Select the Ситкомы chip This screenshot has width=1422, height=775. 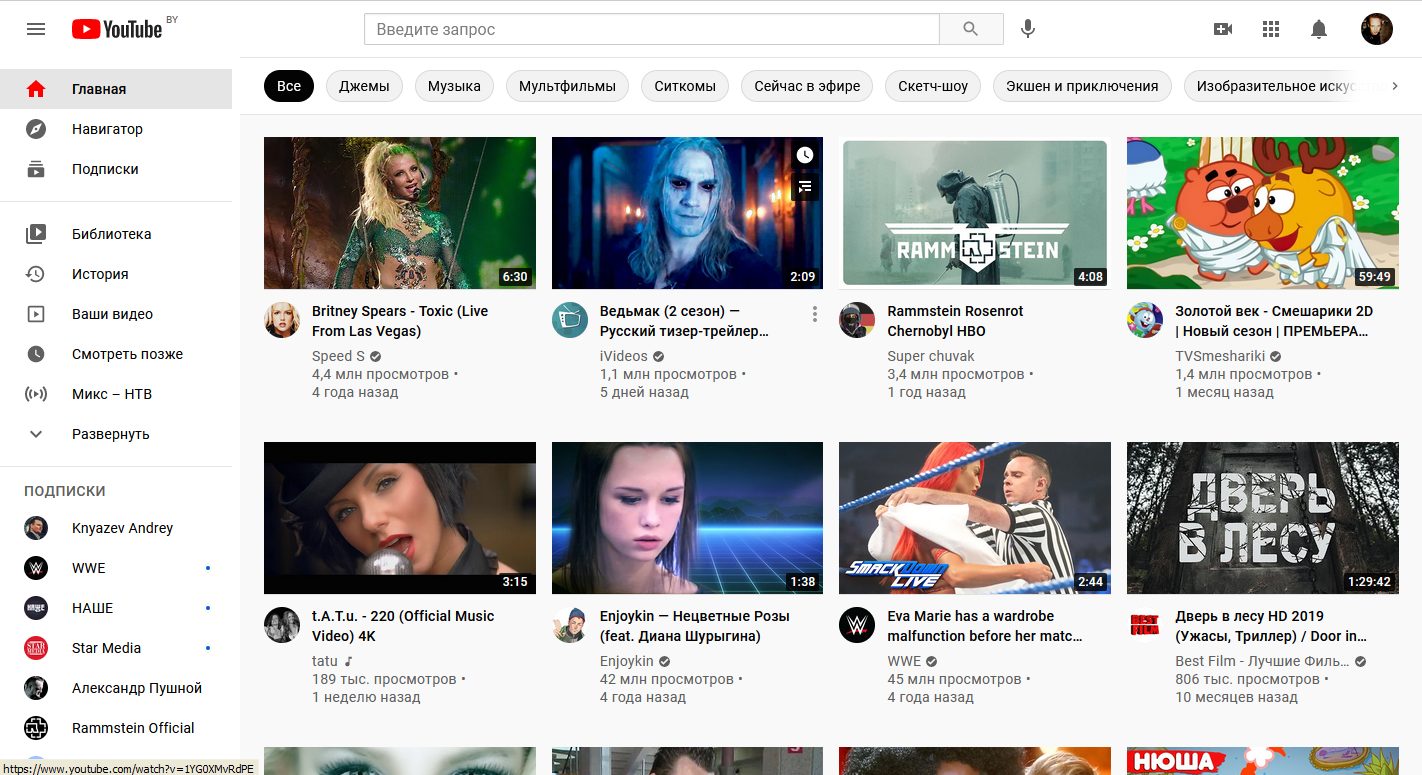coord(685,86)
